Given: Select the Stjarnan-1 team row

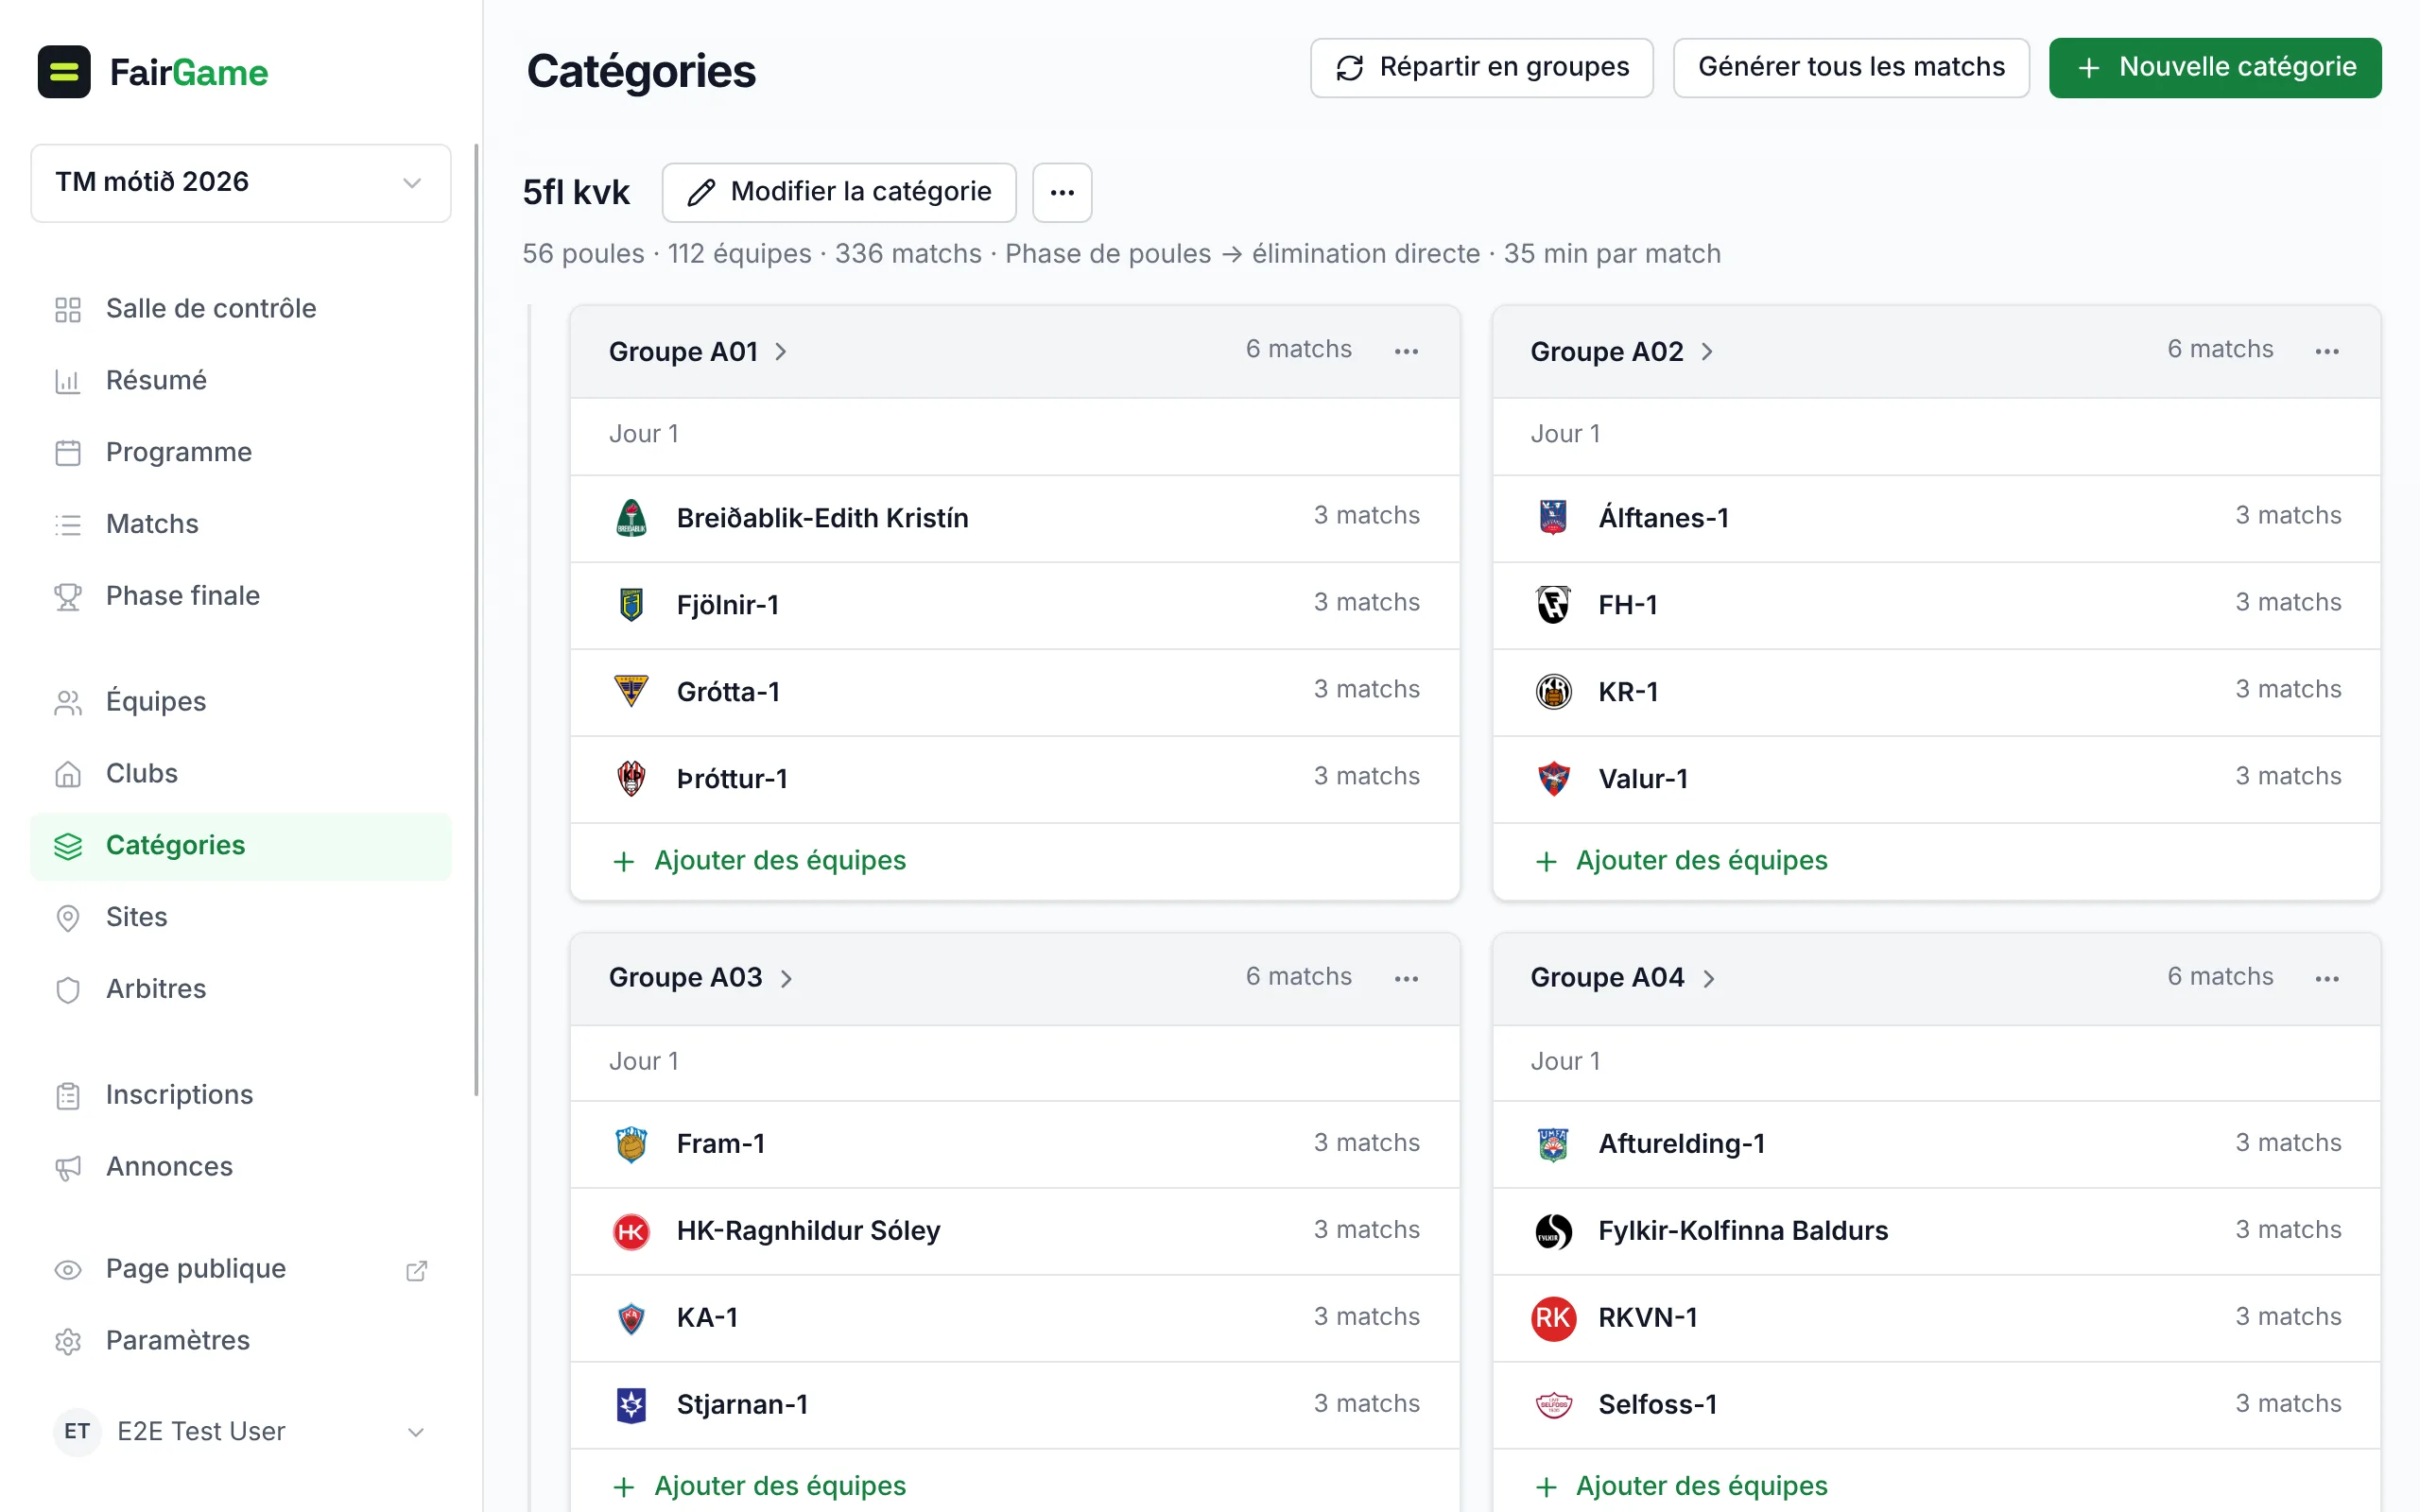Looking at the screenshot, I should tap(1015, 1405).
